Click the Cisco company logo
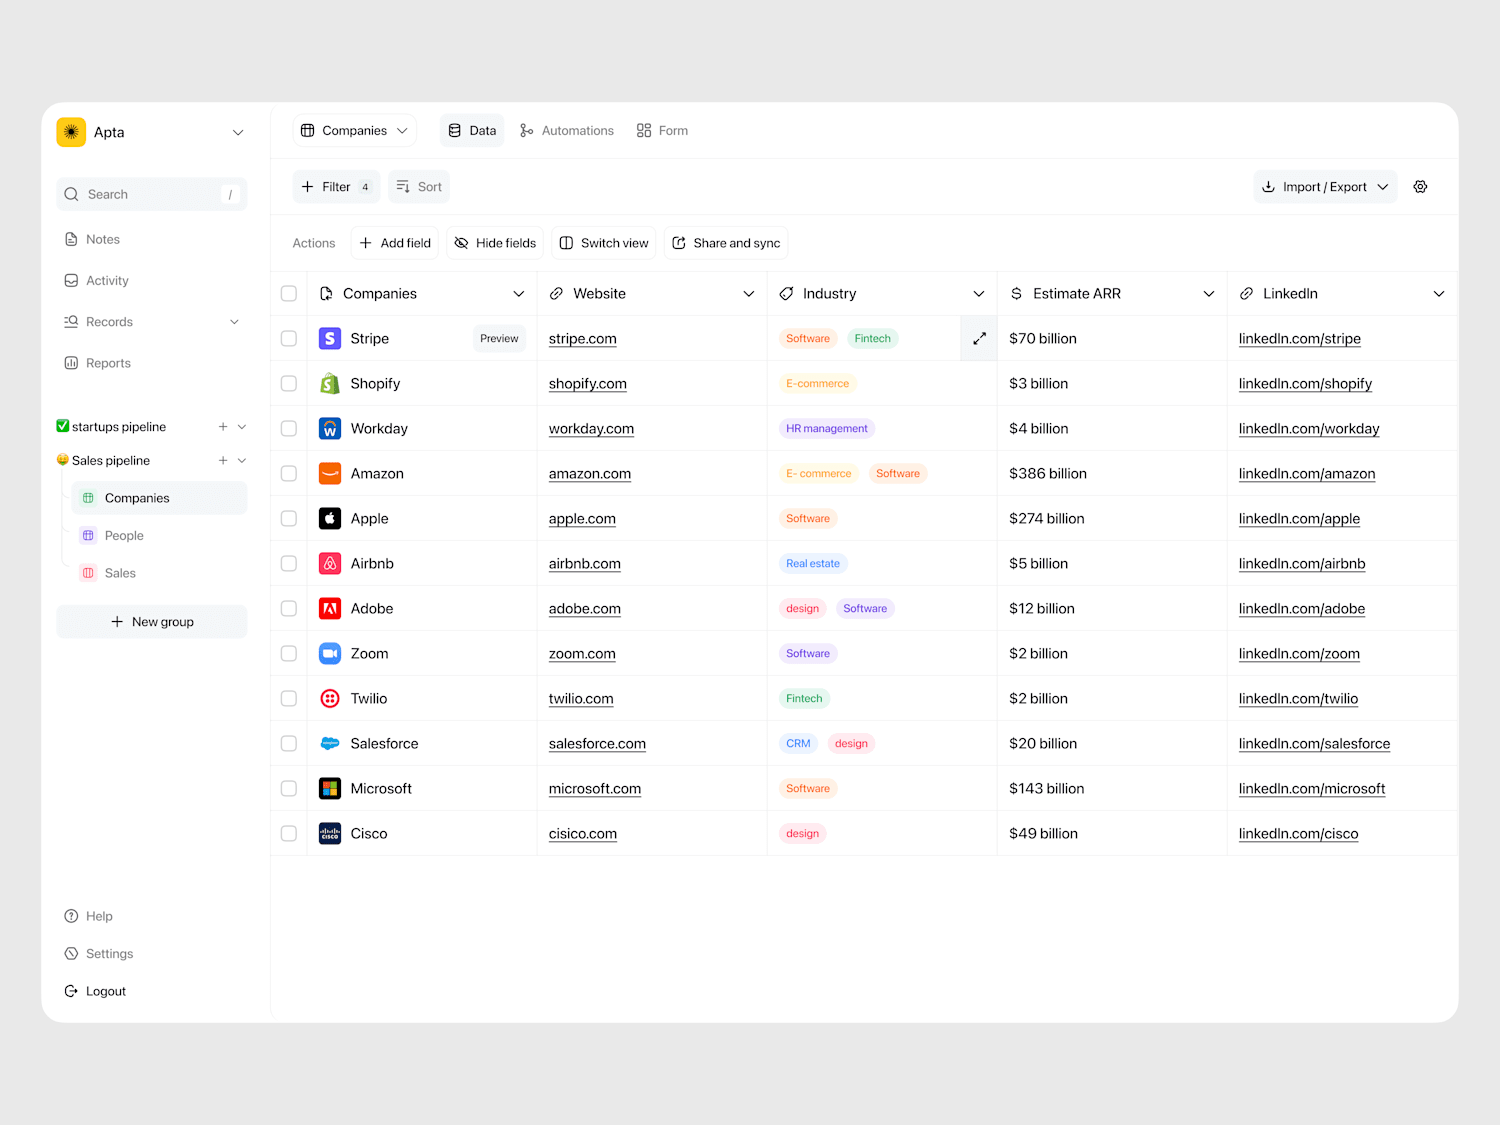 pos(330,834)
